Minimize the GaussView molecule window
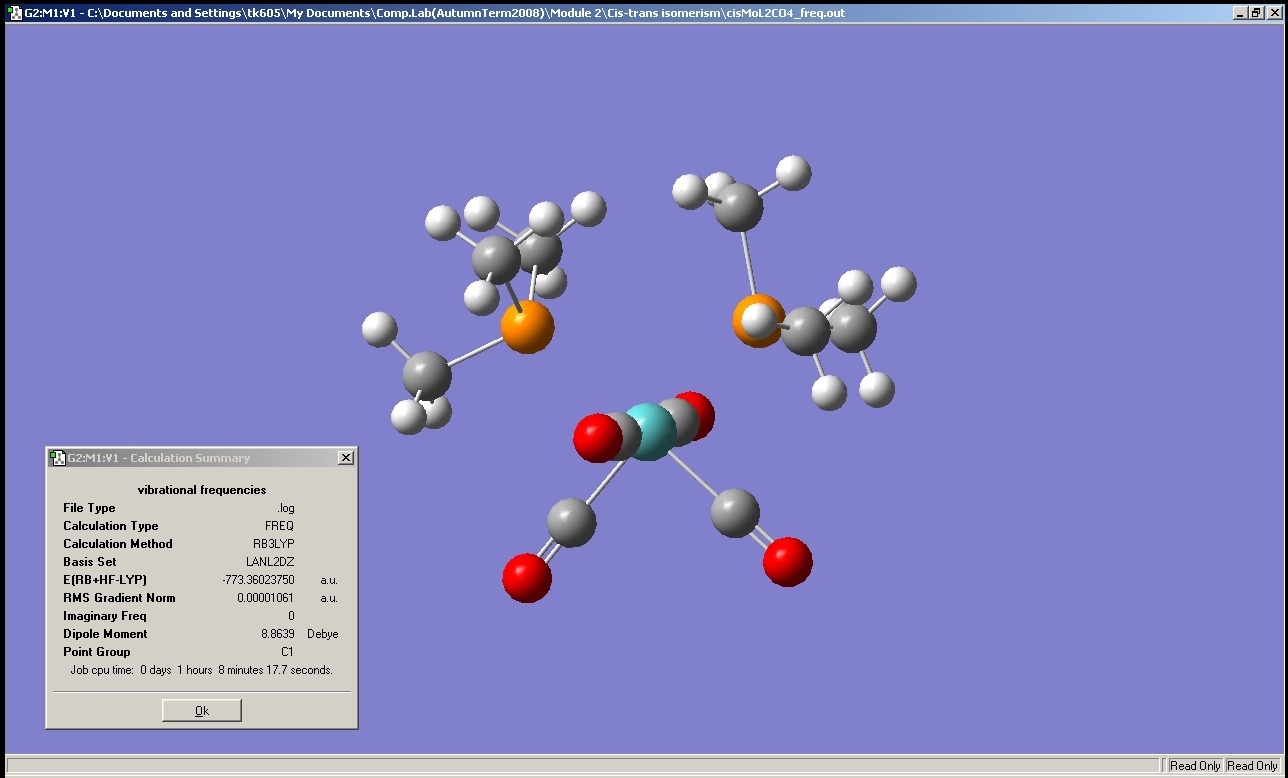The height and width of the screenshot is (778, 1288). pyautogui.click(x=1239, y=13)
